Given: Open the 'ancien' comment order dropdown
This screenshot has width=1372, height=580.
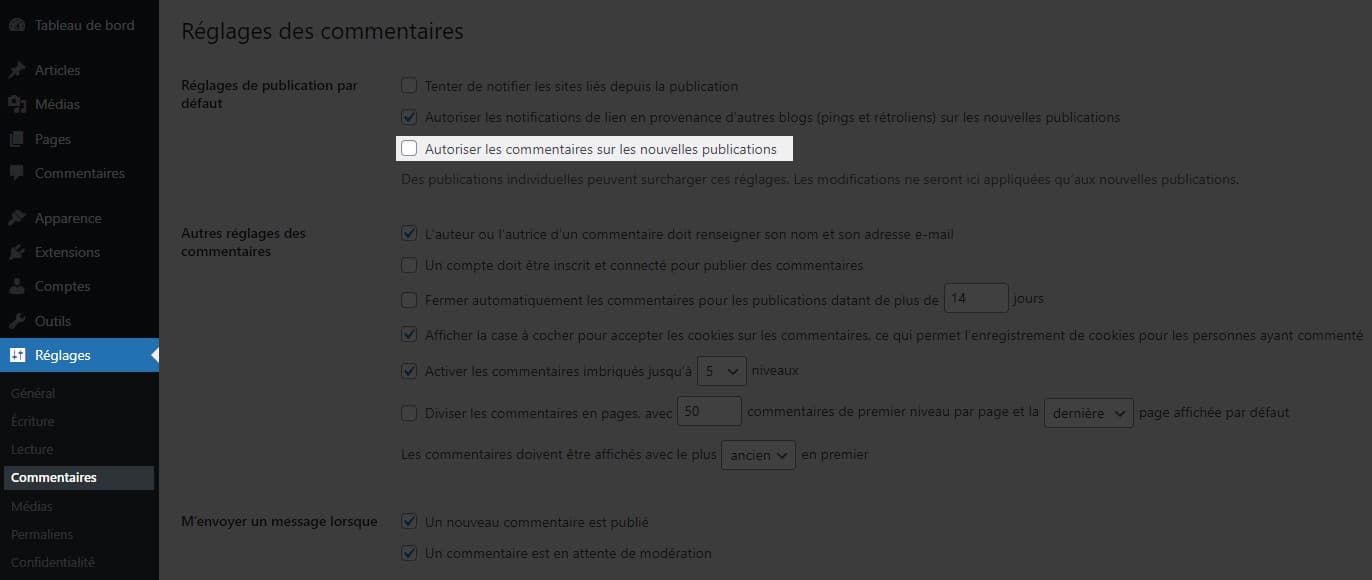Looking at the screenshot, I should coord(758,455).
